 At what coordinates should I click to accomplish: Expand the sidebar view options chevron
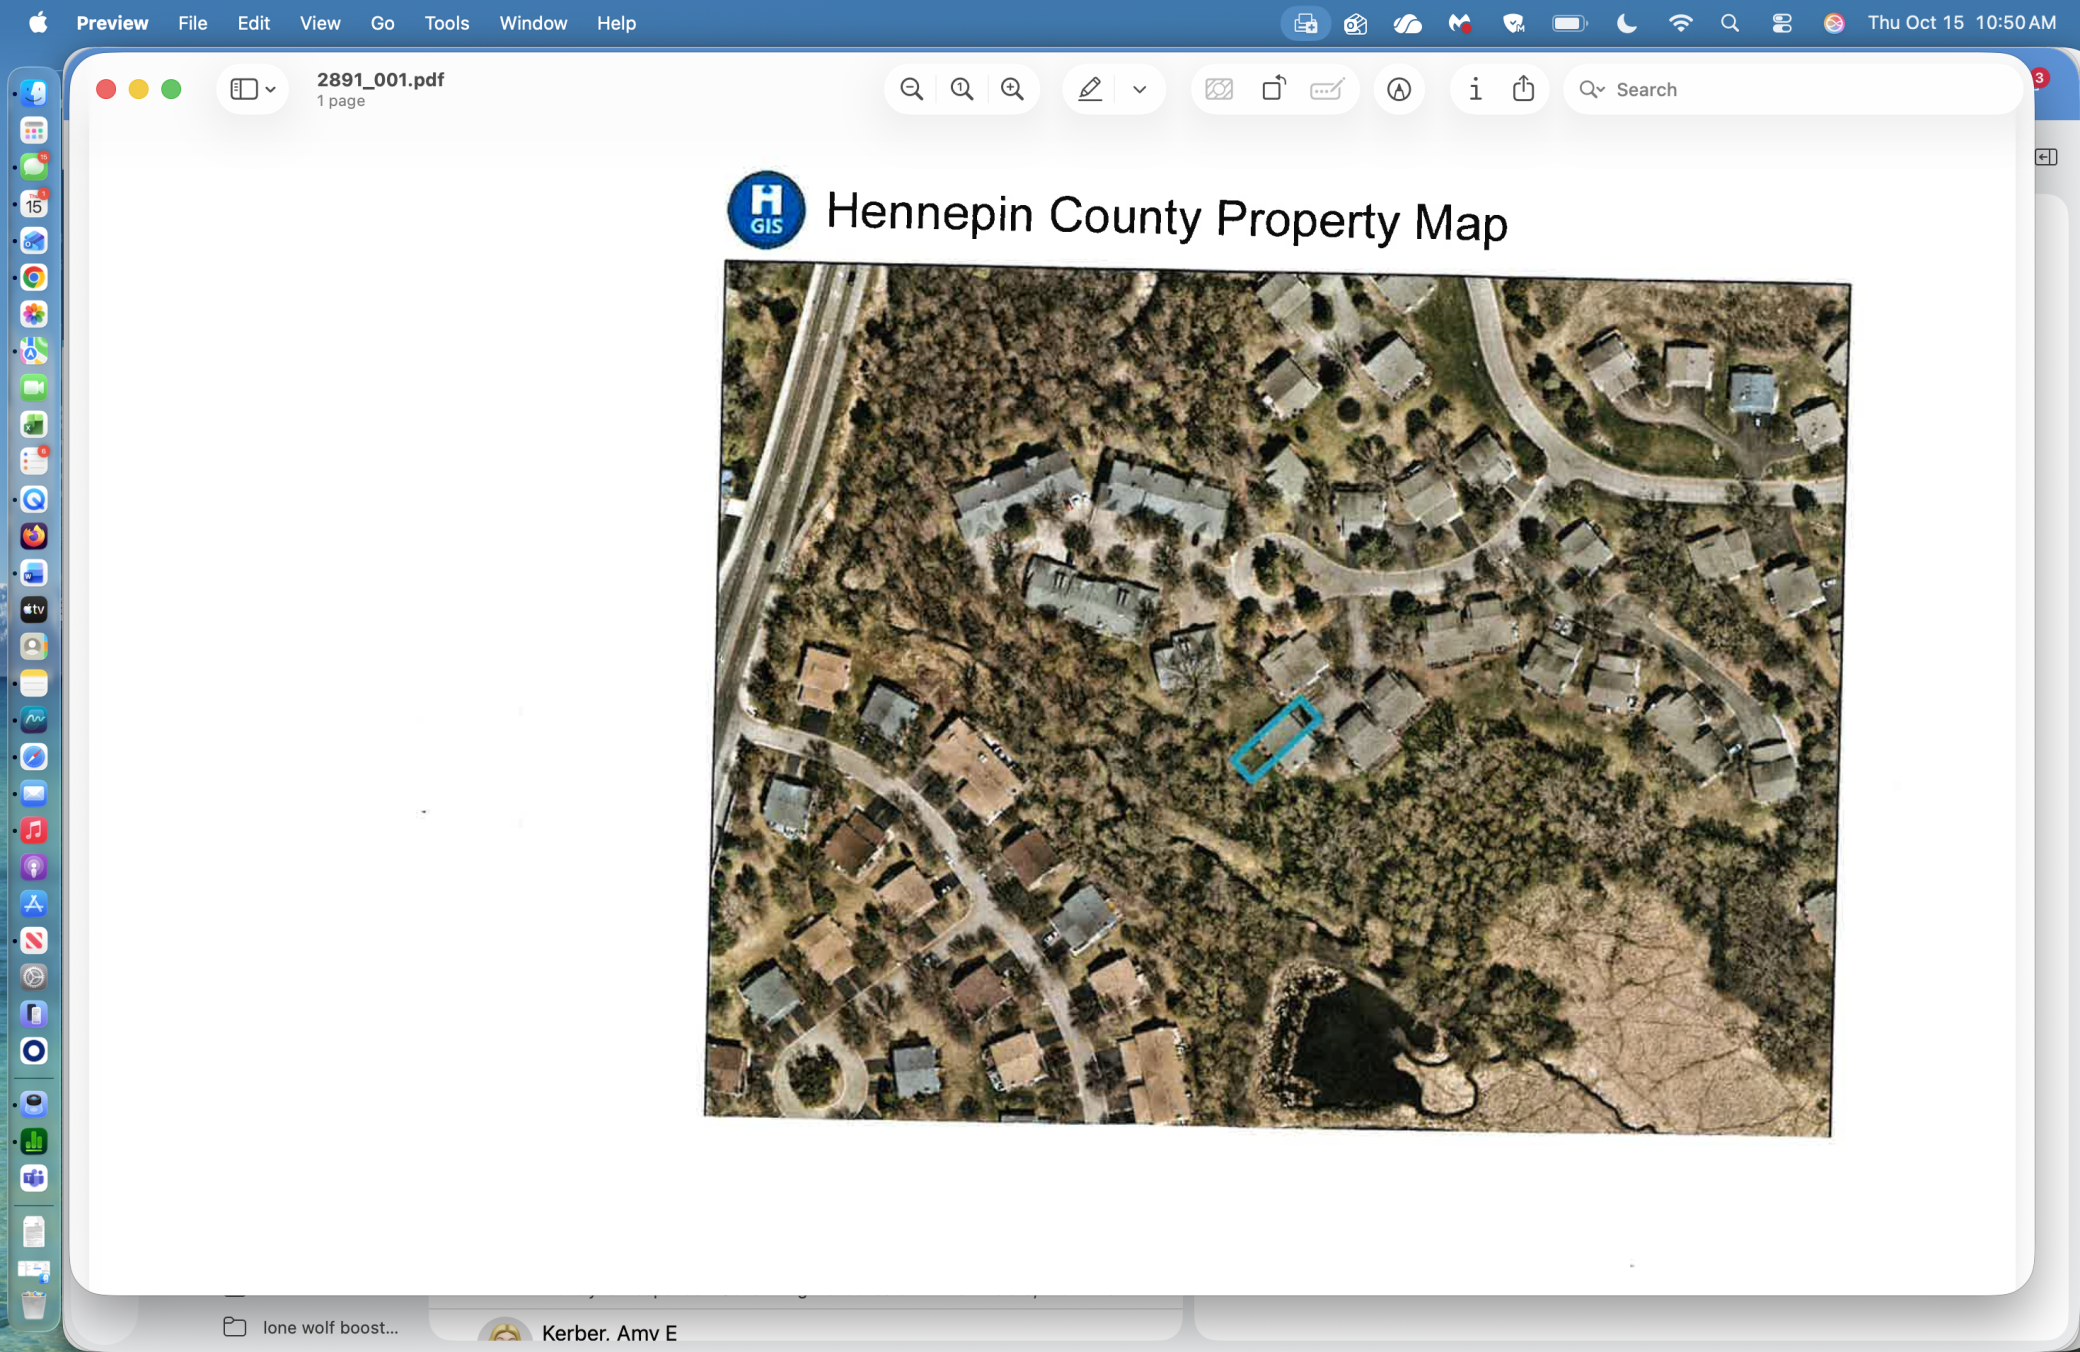tap(271, 89)
